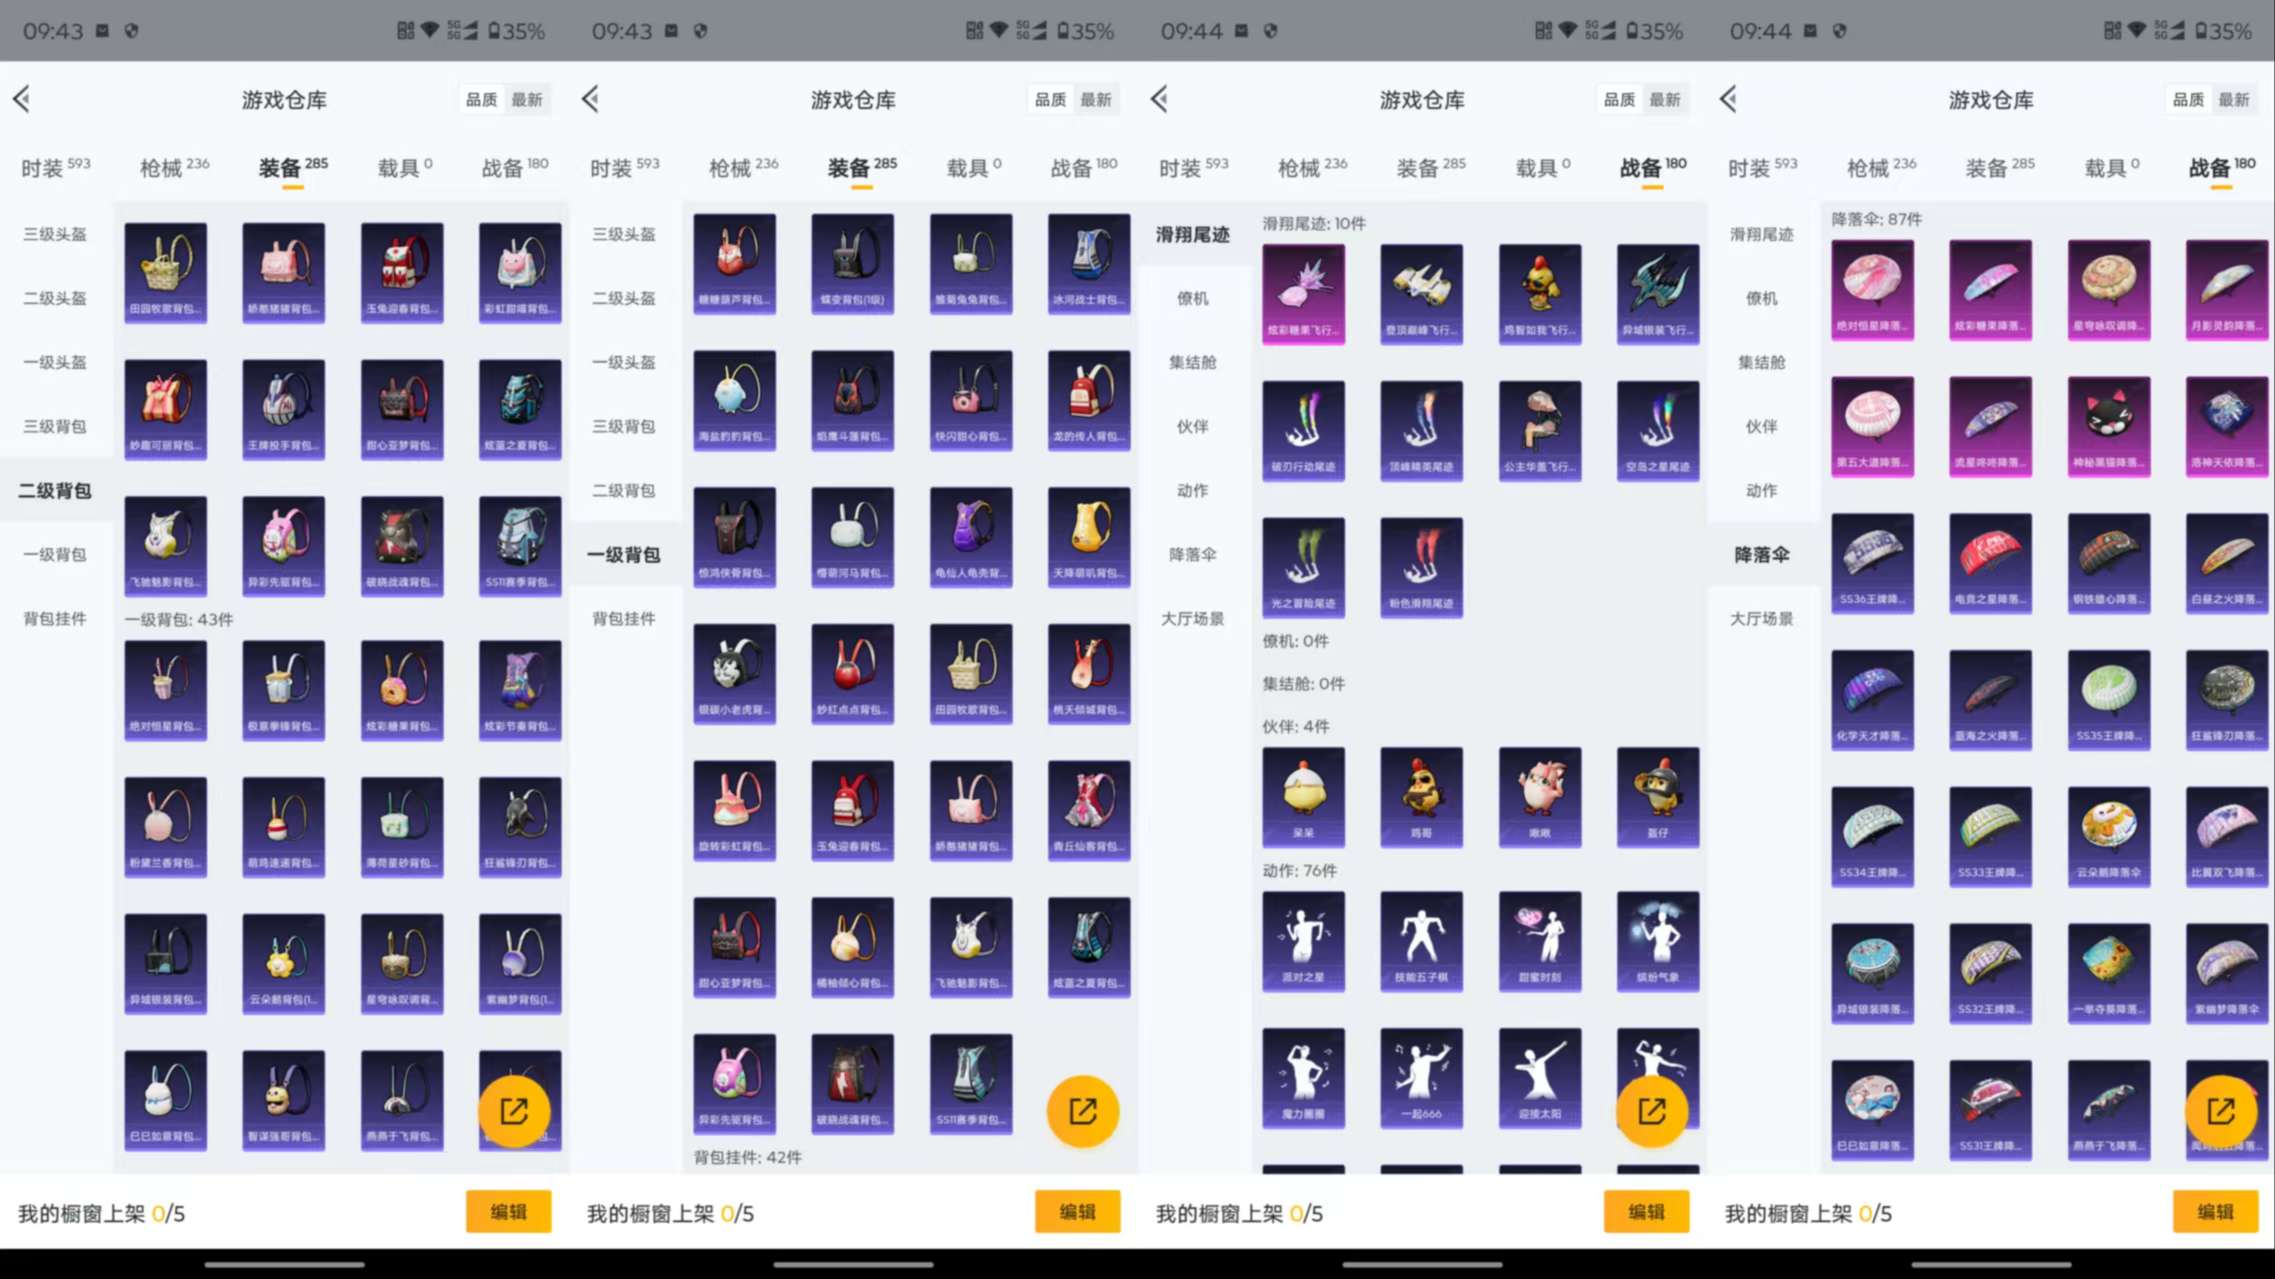Screen dimensions: 2275x1279
Task: Select the 玉兔迎春背包 item thumbnail
Action: point(401,270)
